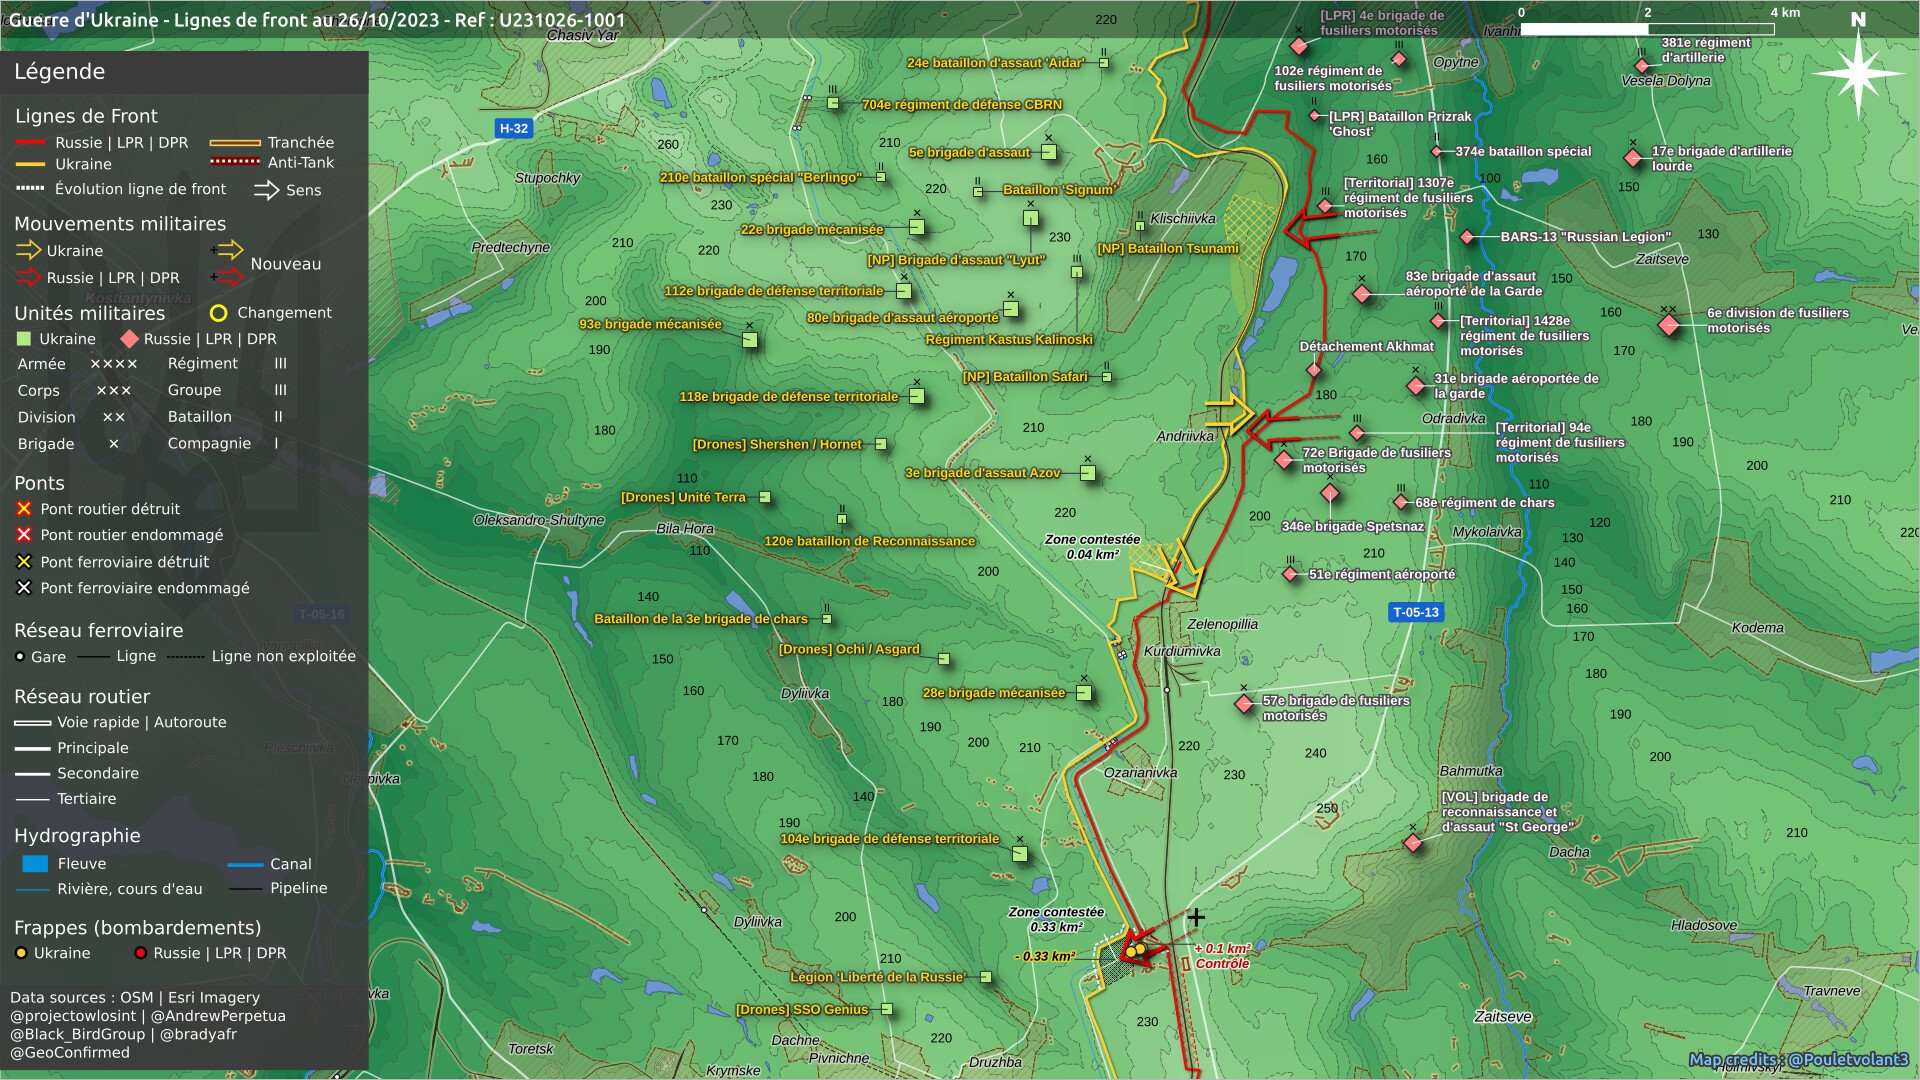Click the 57e brigade de fusiliers diamond
This screenshot has width=1920, height=1080.
pos(1244,704)
